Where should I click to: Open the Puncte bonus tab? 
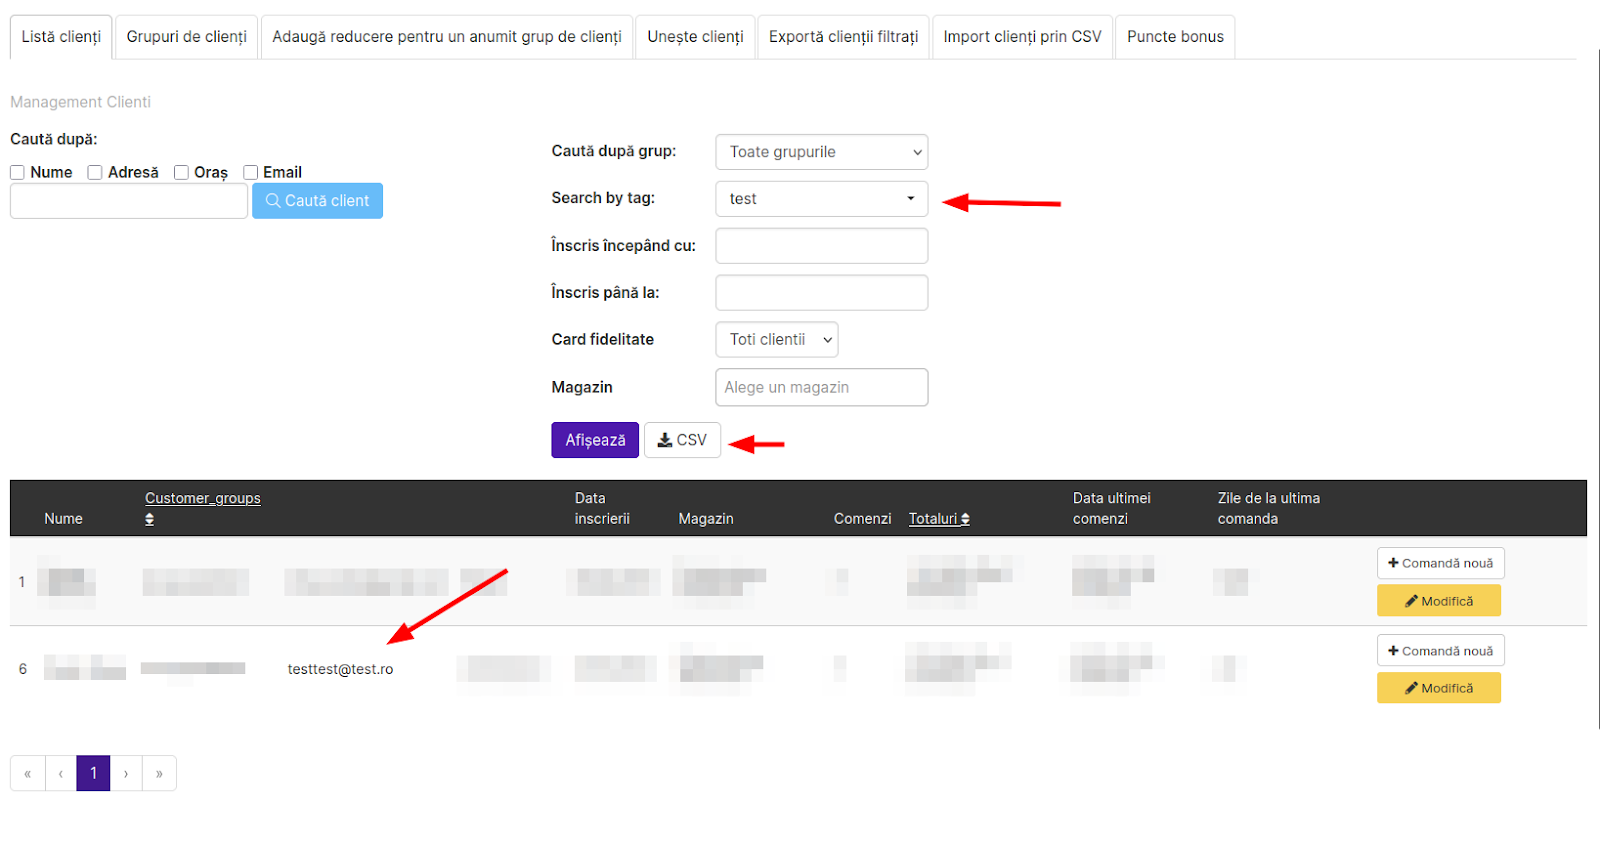coord(1175,37)
